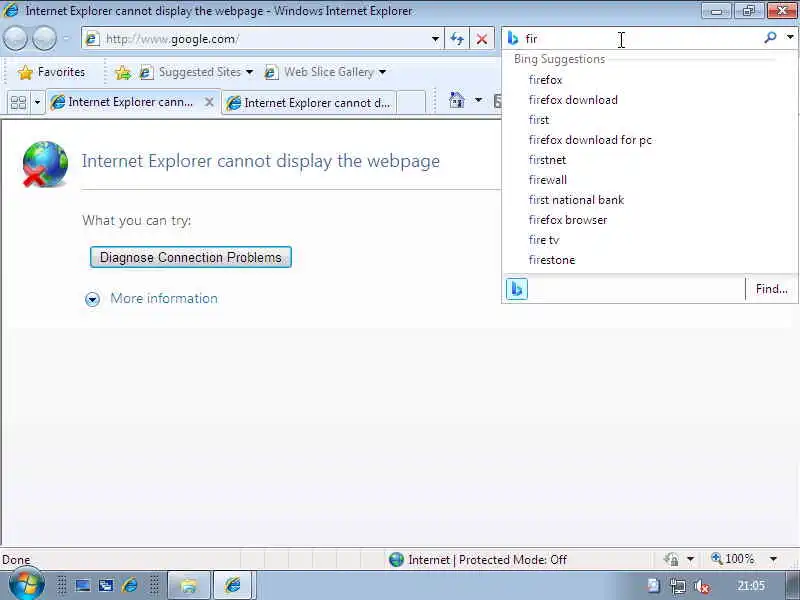Click the address bar with google.com

(x=255, y=39)
